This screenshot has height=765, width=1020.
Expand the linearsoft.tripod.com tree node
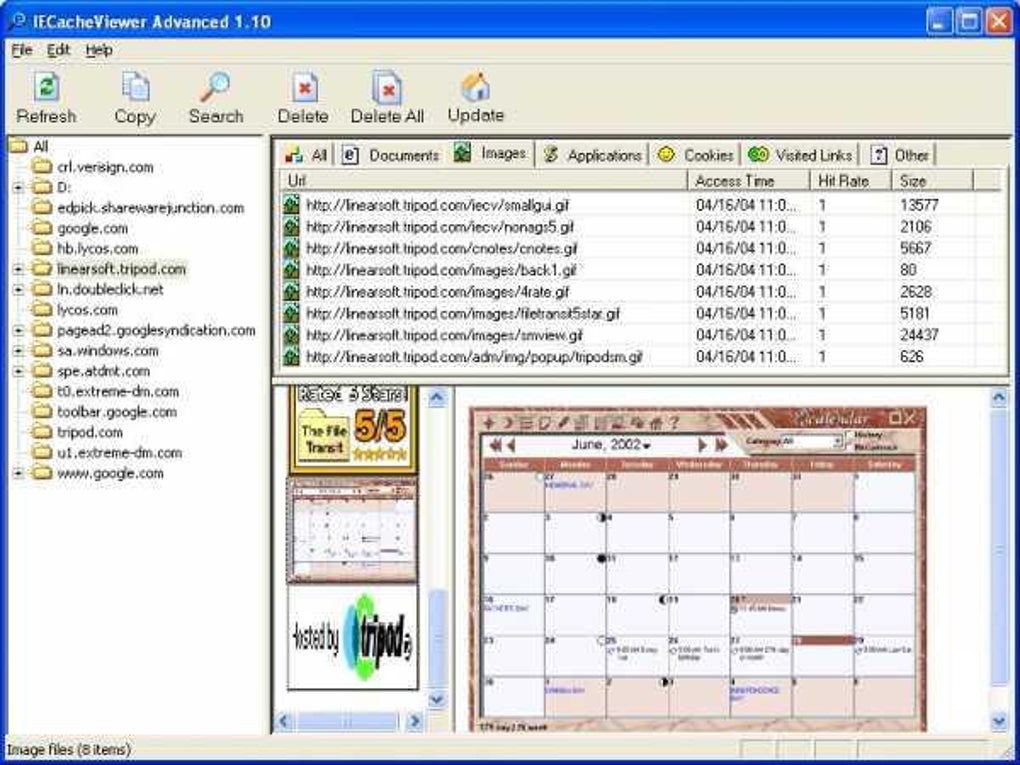(18, 269)
